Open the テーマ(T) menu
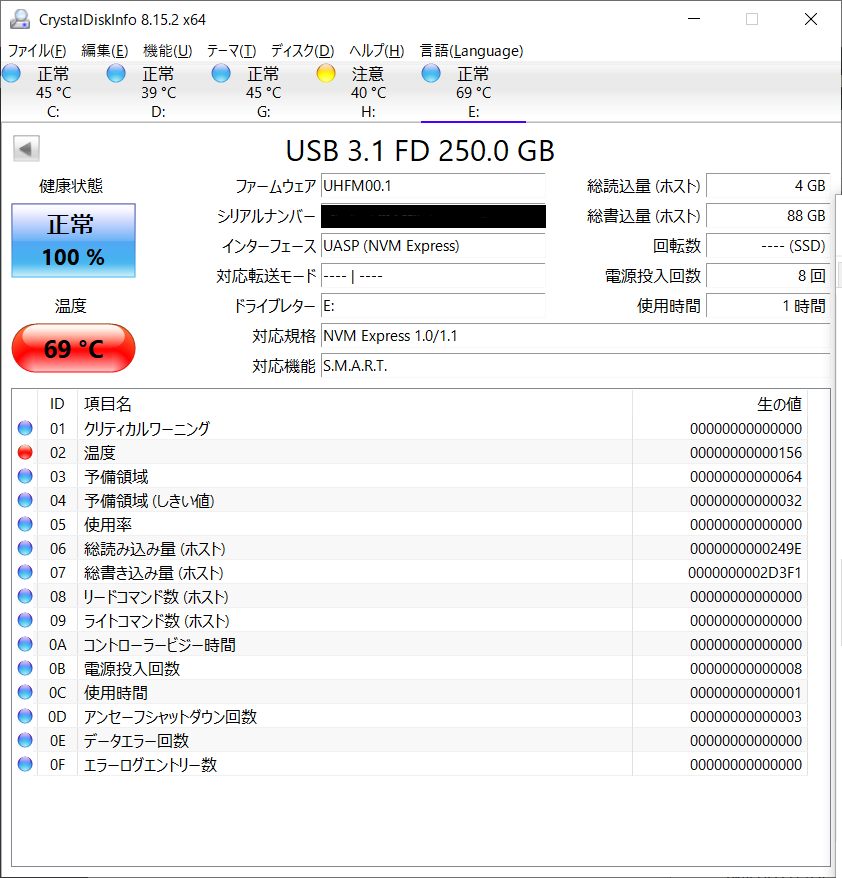The height and width of the screenshot is (878, 842). coord(231,51)
